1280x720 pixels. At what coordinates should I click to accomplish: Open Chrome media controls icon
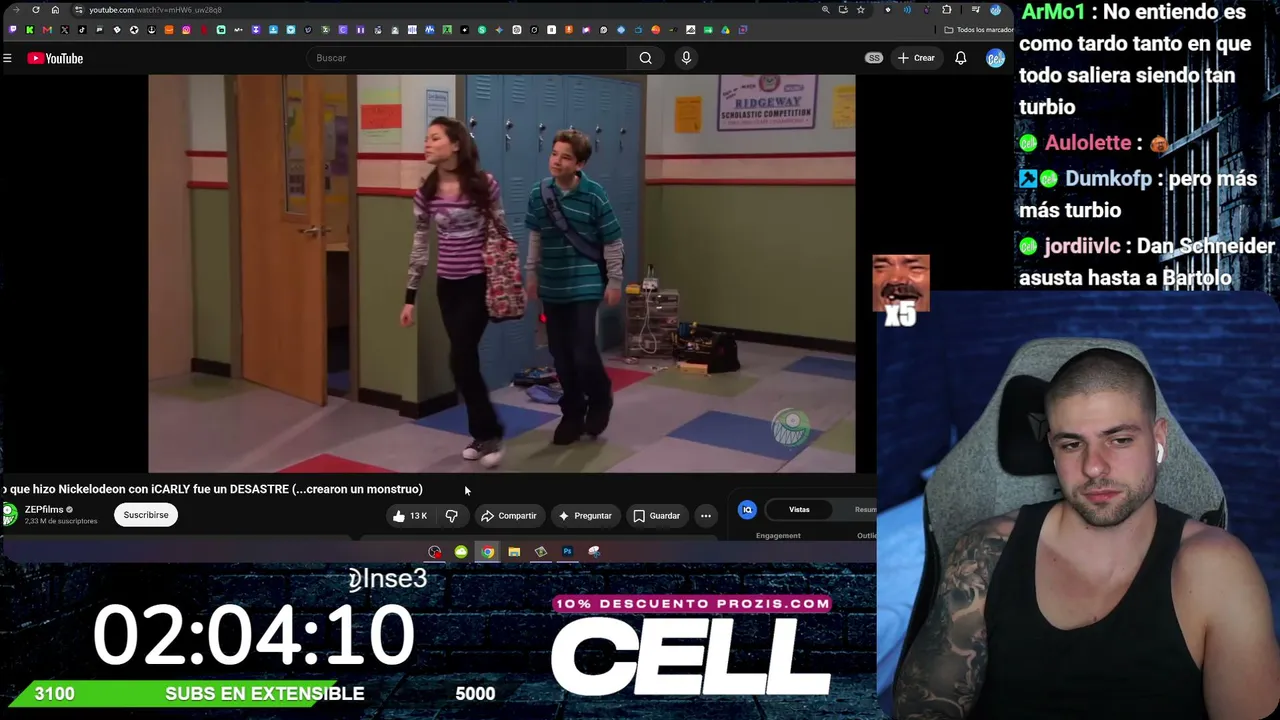[976, 10]
